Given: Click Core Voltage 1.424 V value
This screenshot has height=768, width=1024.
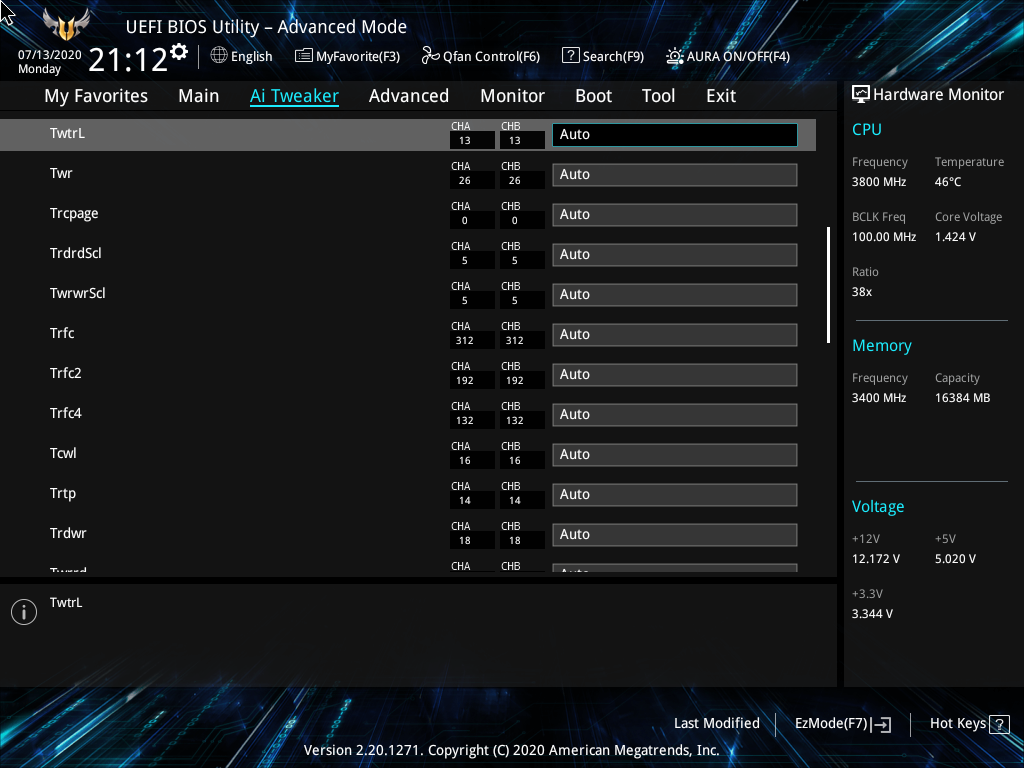Looking at the screenshot, I should point(955,237).
